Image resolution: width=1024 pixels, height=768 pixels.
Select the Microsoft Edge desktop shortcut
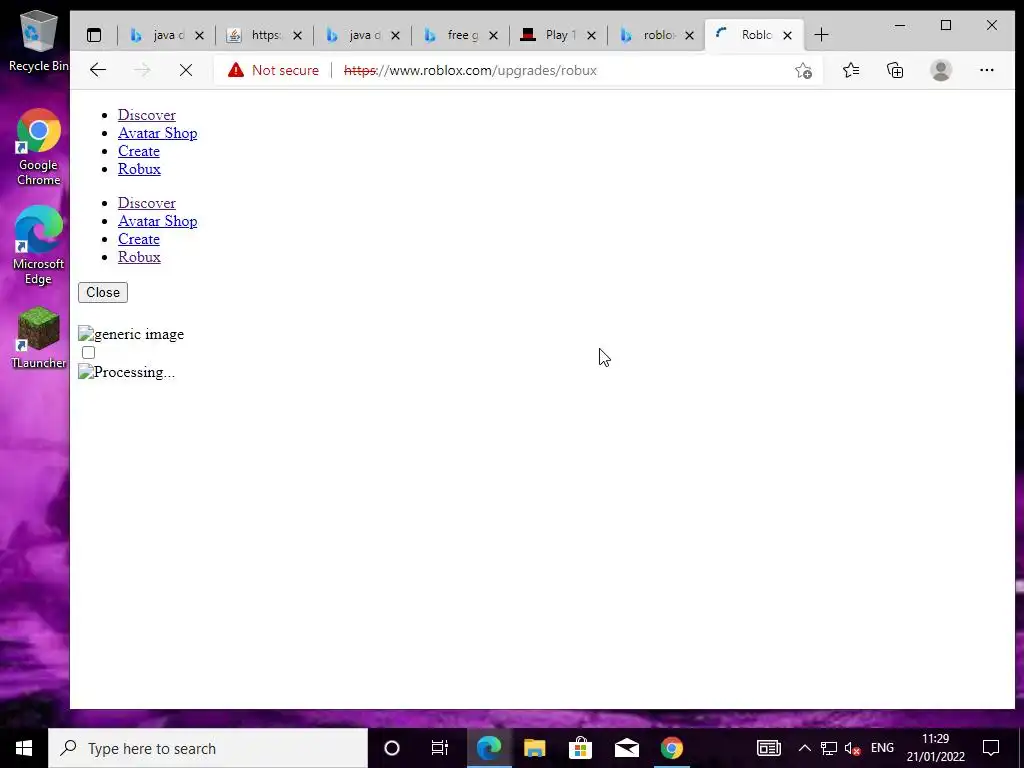[39, 246]
